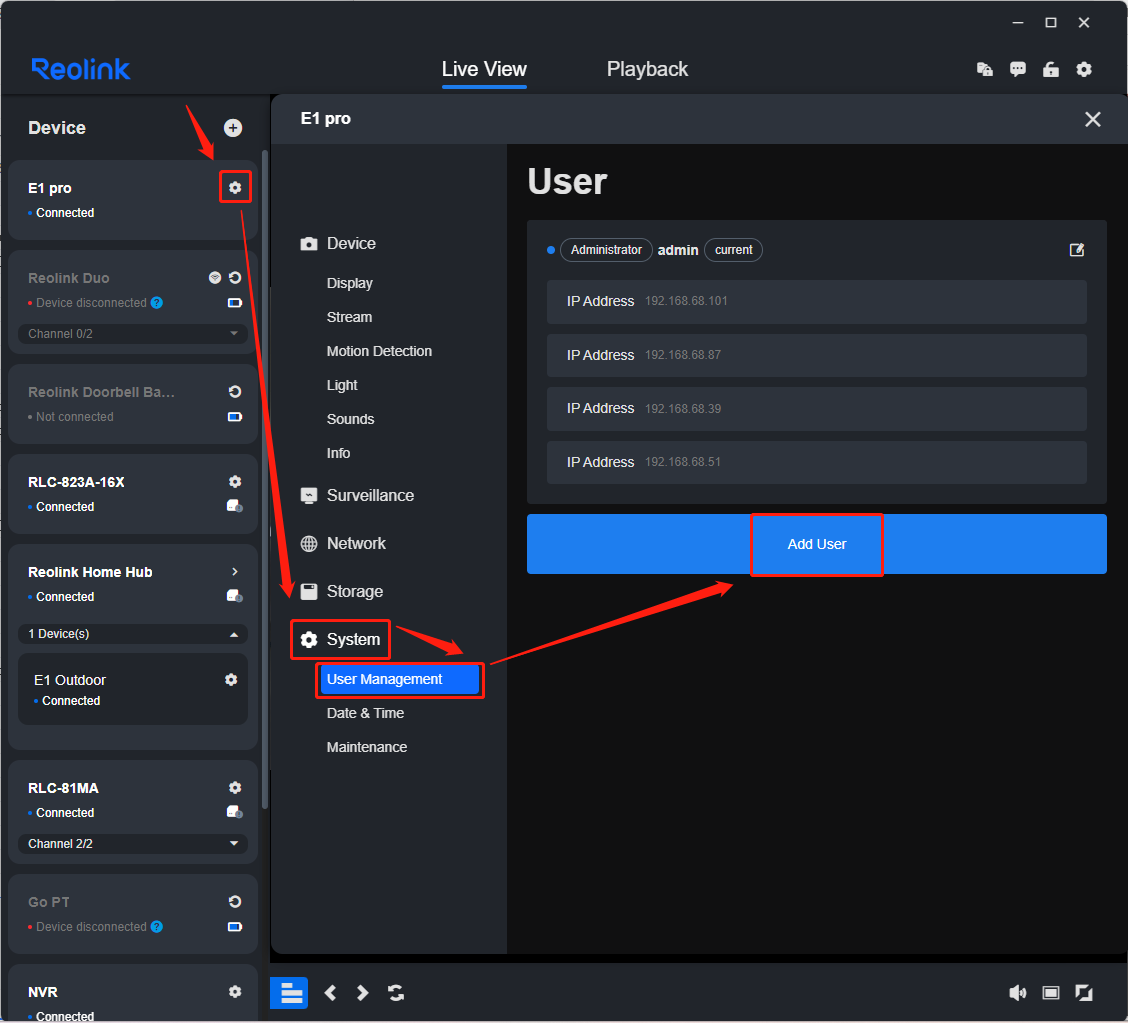Image resolution: width=1128 pixels, height=1023 pixels.
Task: Collapse the System settings section
Action: [x=340, y=640]
